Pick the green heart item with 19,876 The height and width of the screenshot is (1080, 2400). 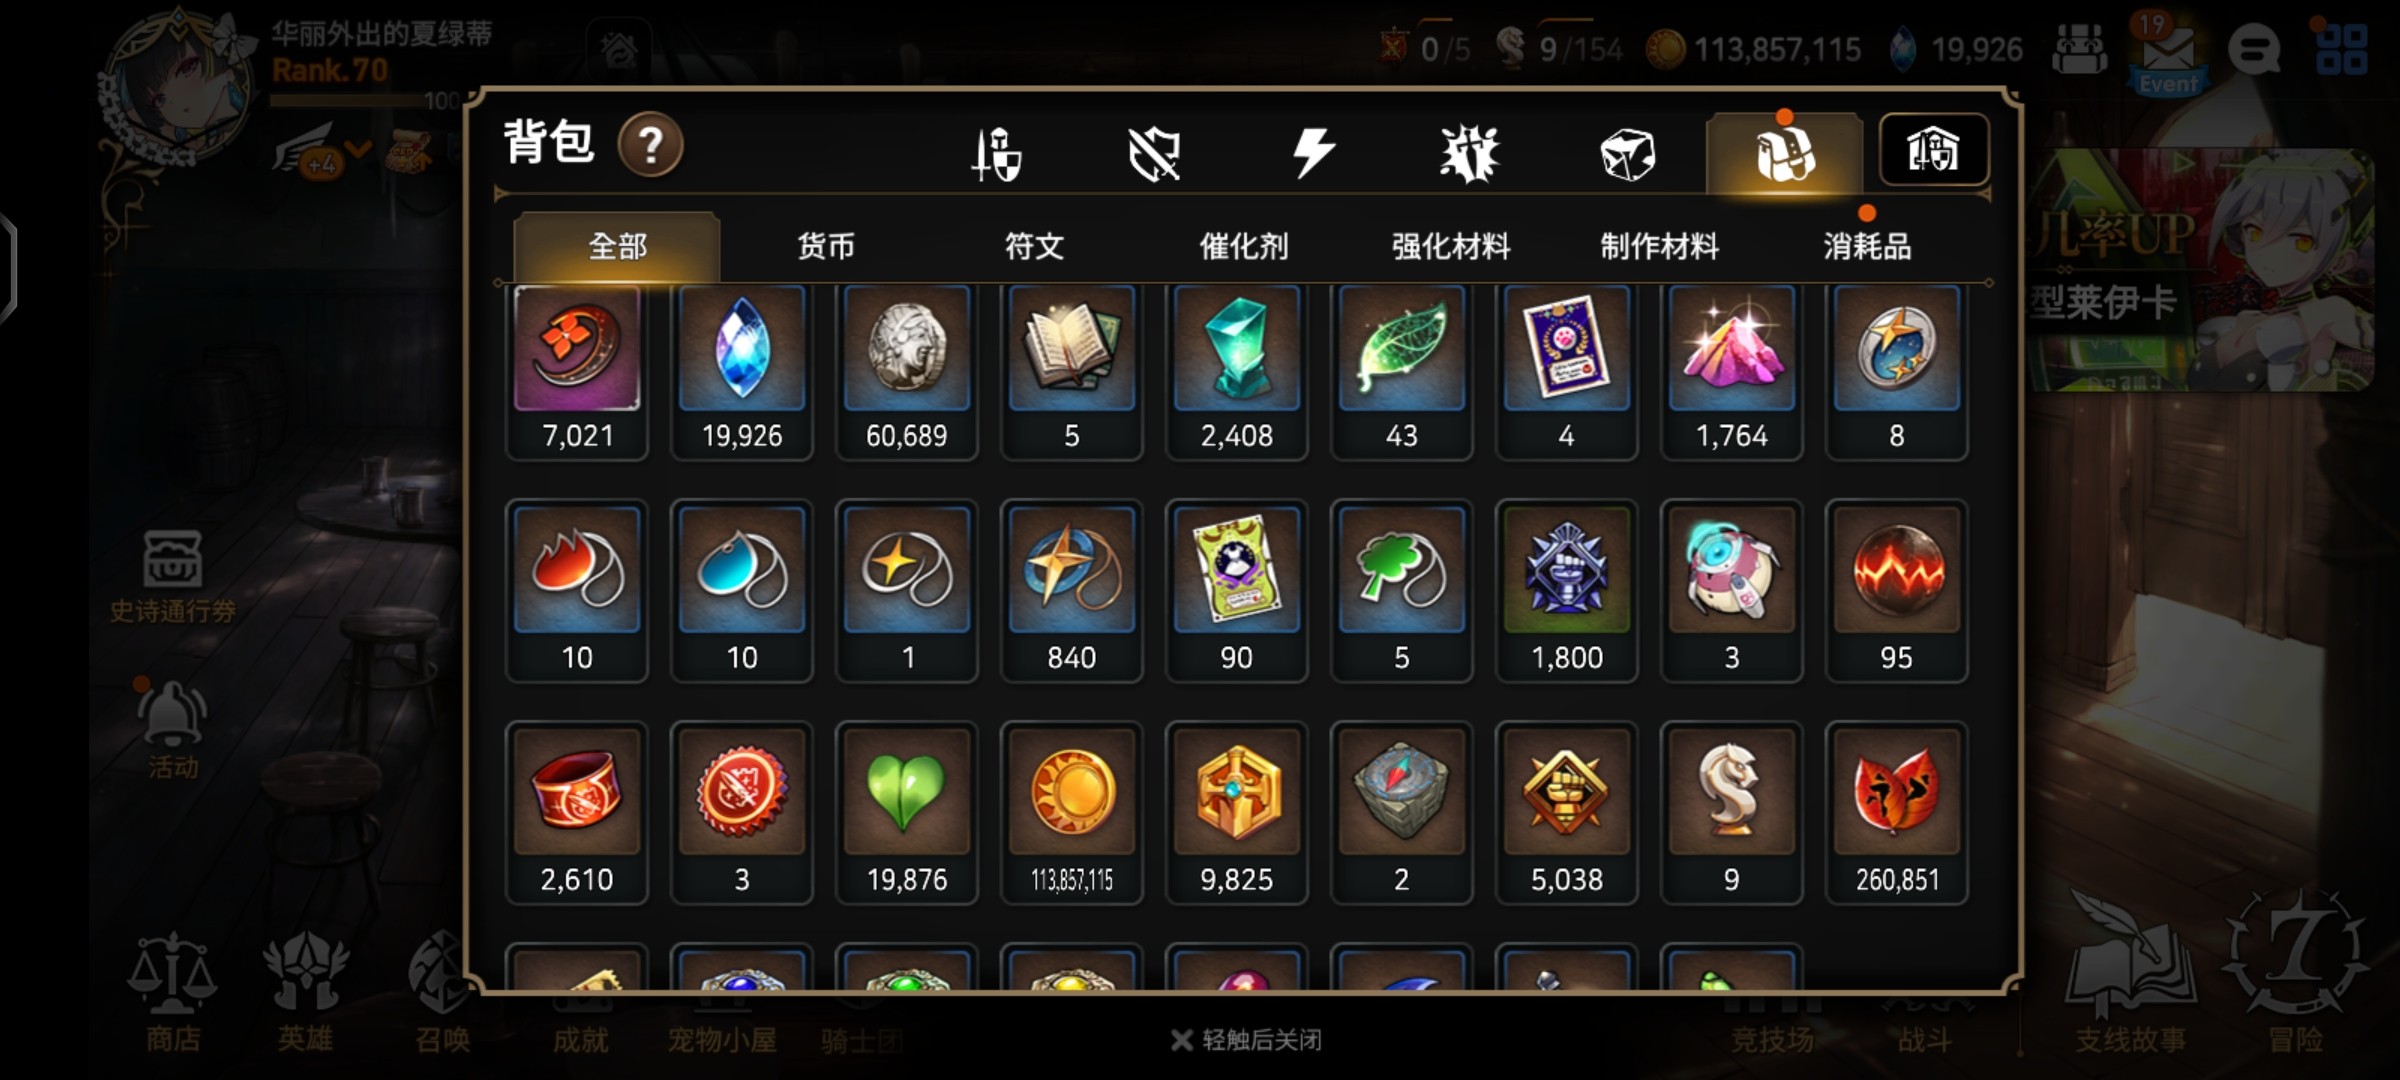pos(907,812)
